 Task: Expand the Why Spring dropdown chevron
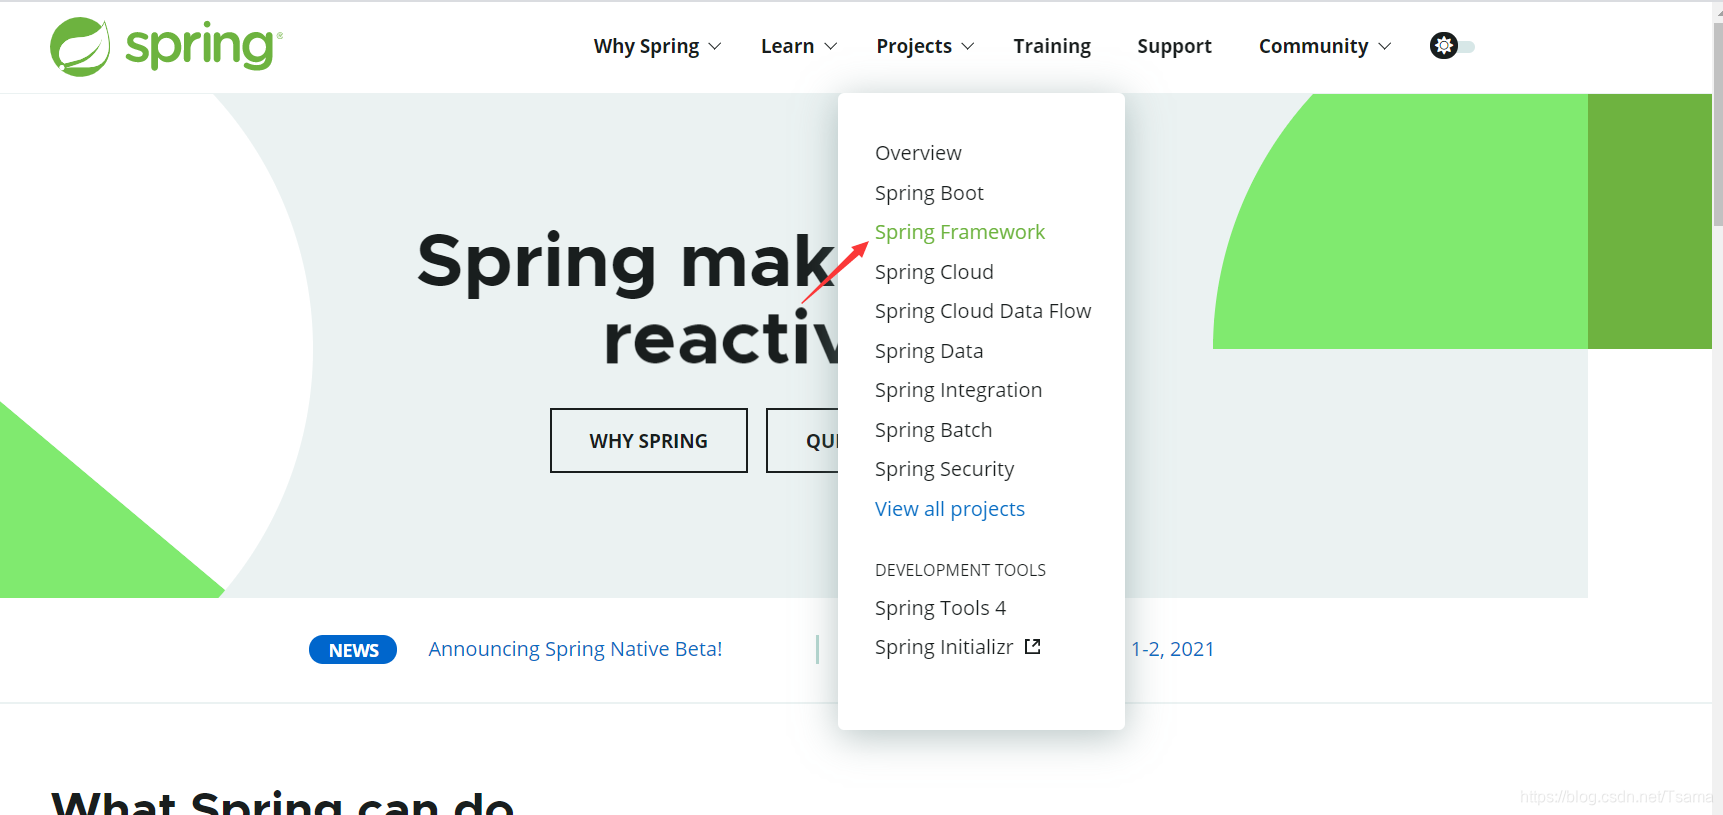(x=715, y=47)
